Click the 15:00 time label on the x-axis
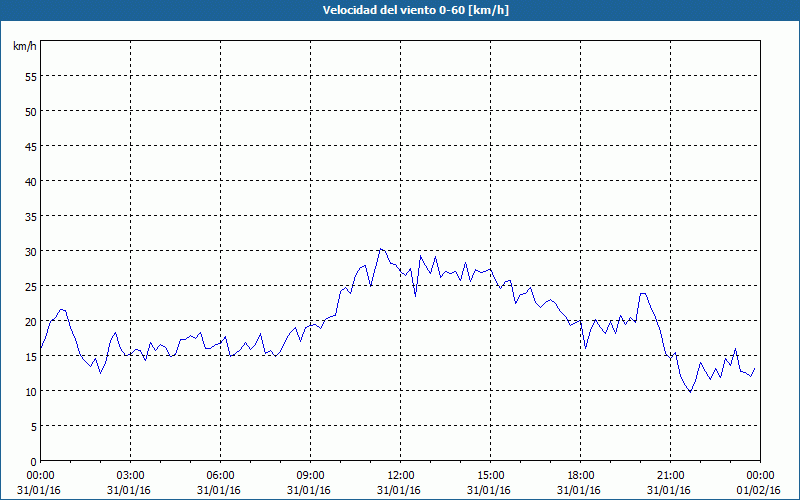The image size is (800, 500). (x=490, y=476)
